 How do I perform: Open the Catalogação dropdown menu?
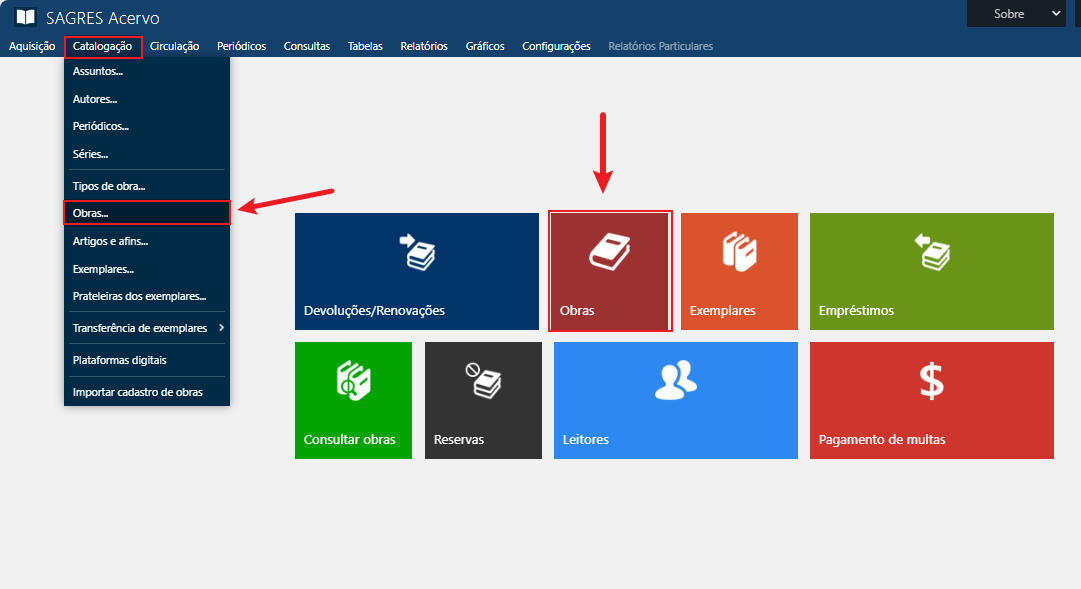(x=103, y=46)
